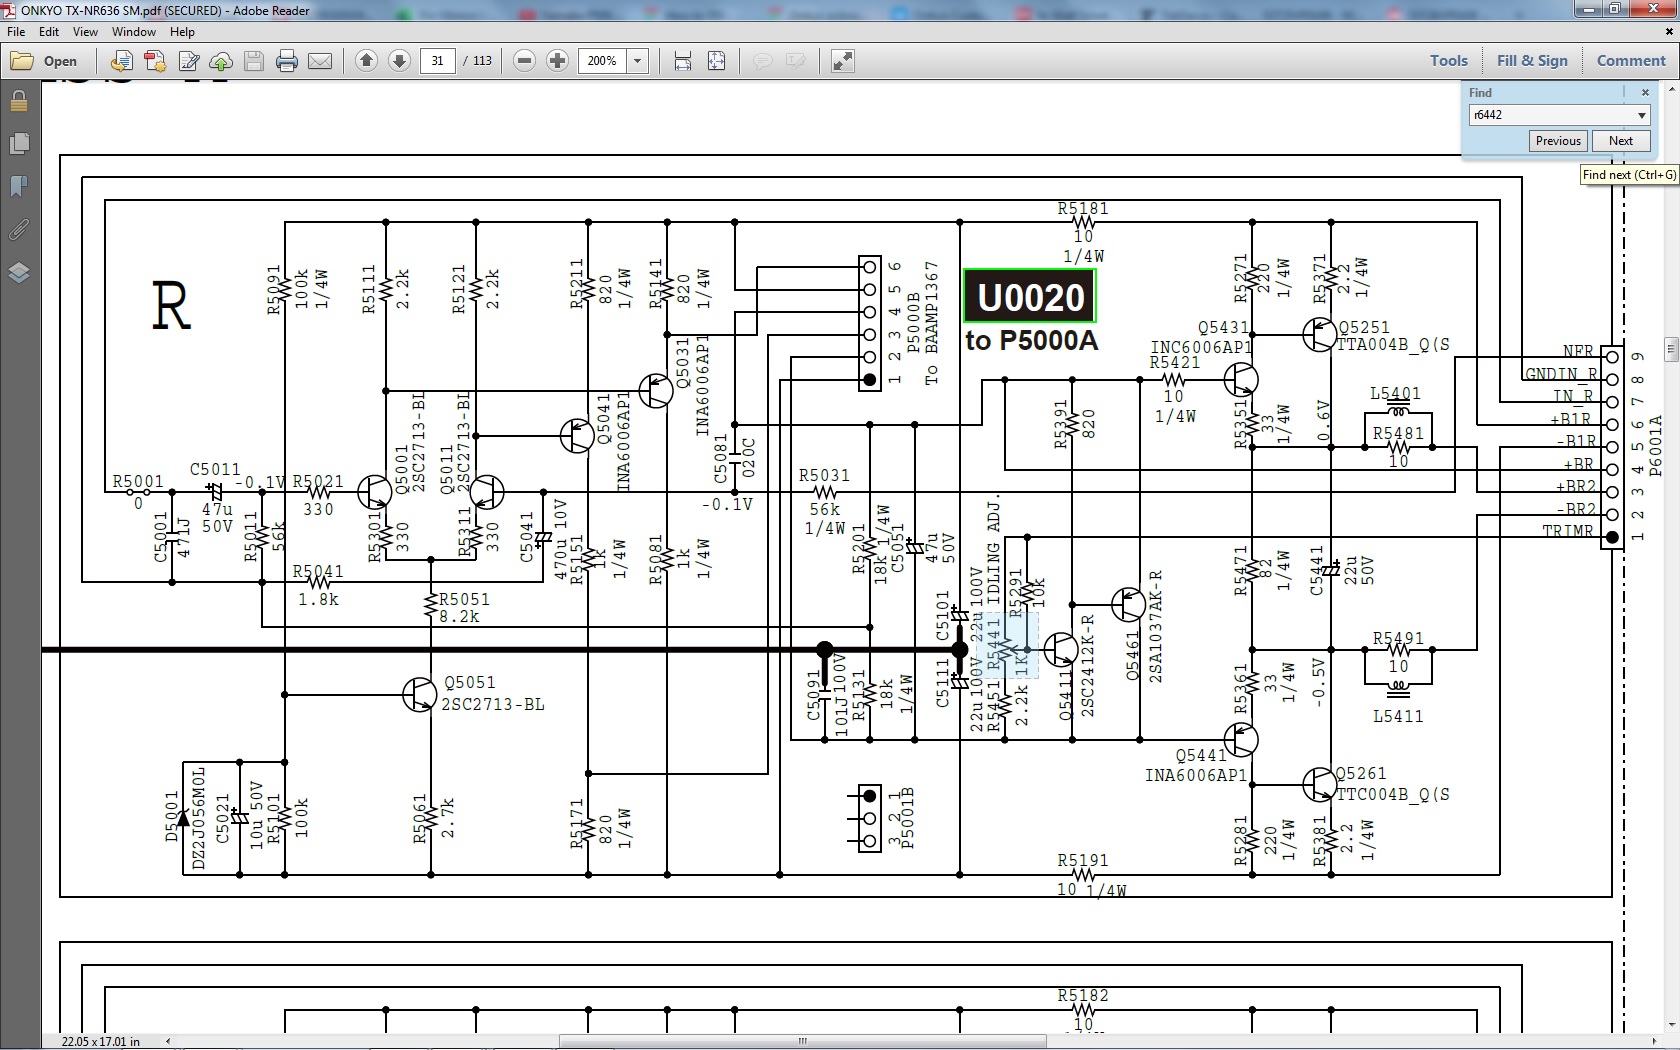Open the Attachments paperclip panel

tap(18, 230)
